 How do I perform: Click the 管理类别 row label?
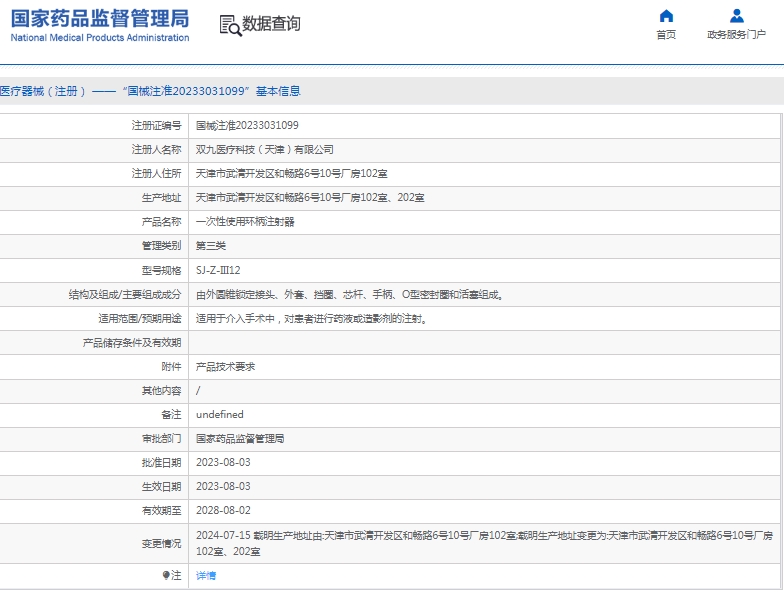162,246
